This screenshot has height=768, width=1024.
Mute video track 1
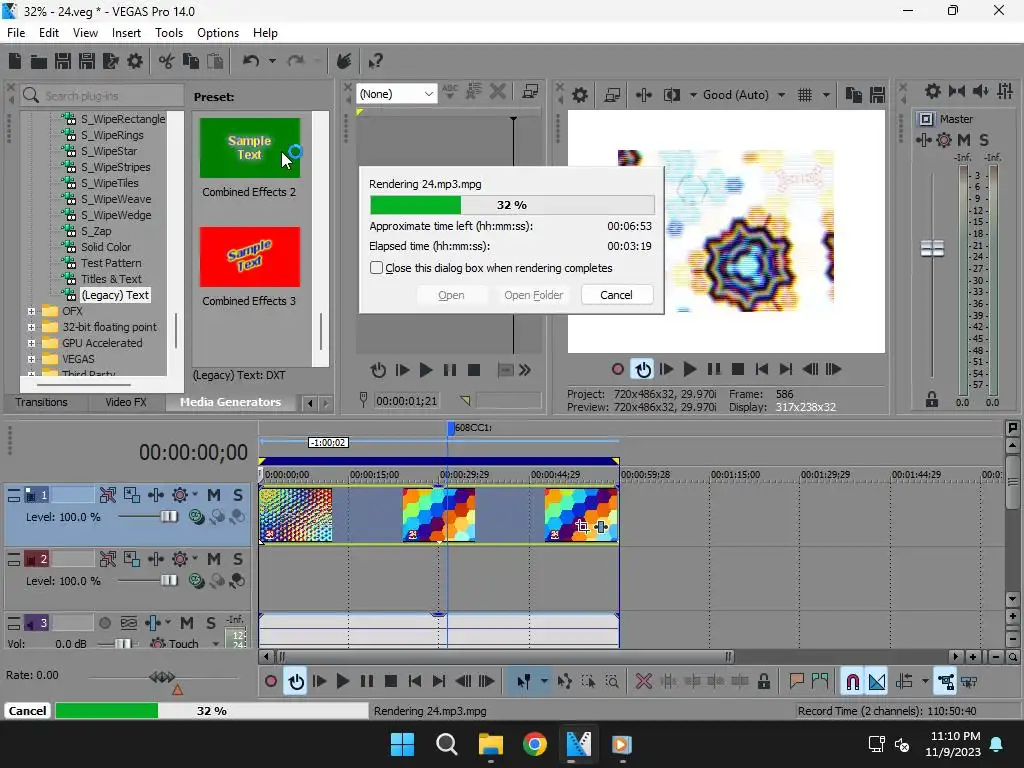(214, 495)
